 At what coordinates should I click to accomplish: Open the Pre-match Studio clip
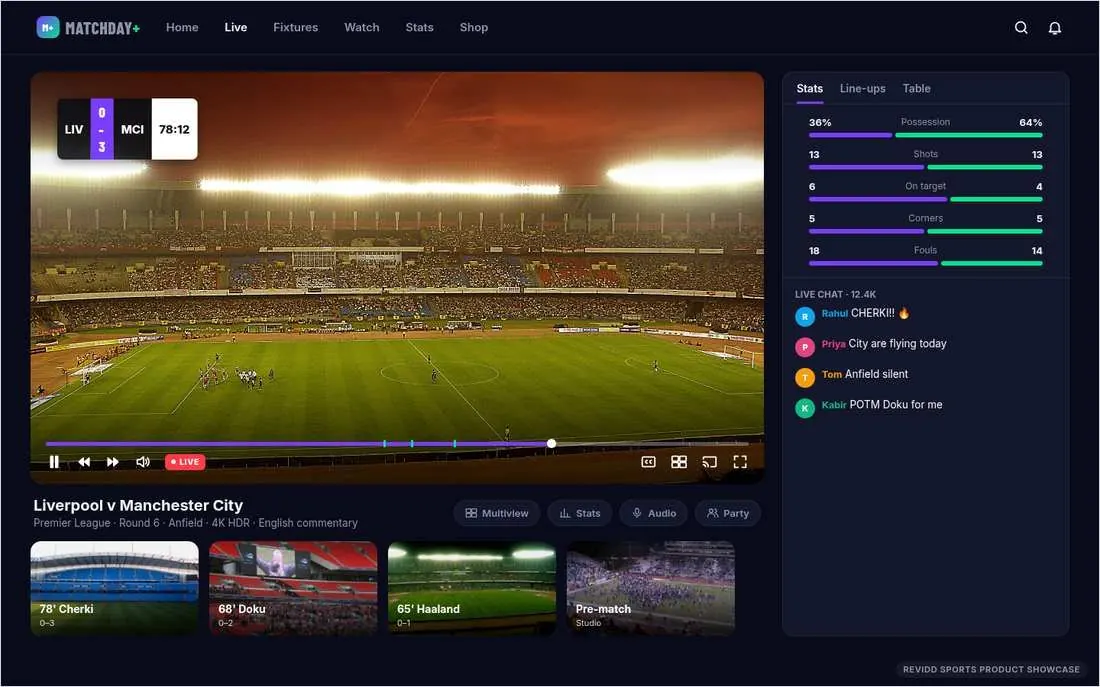click(650, 588)
